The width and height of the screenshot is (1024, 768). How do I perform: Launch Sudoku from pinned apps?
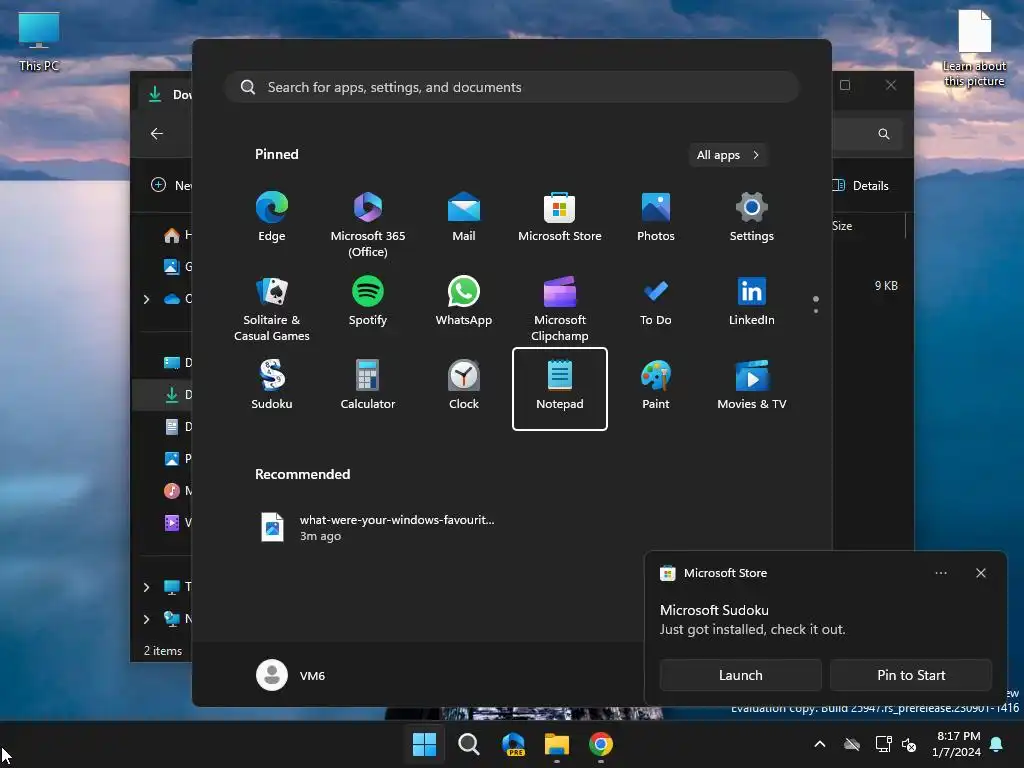coord(272,385)
